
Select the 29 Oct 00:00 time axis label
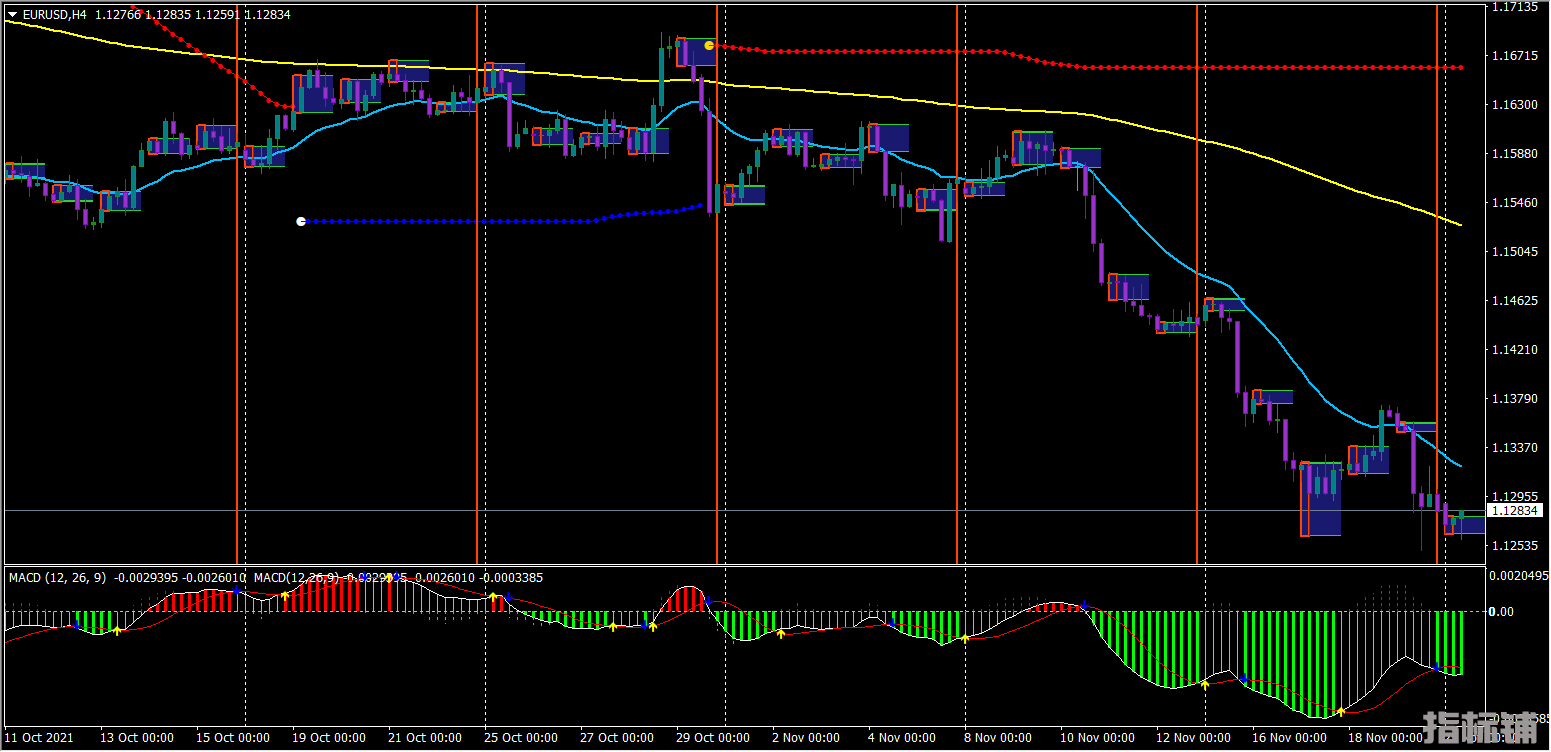point(713,738)
